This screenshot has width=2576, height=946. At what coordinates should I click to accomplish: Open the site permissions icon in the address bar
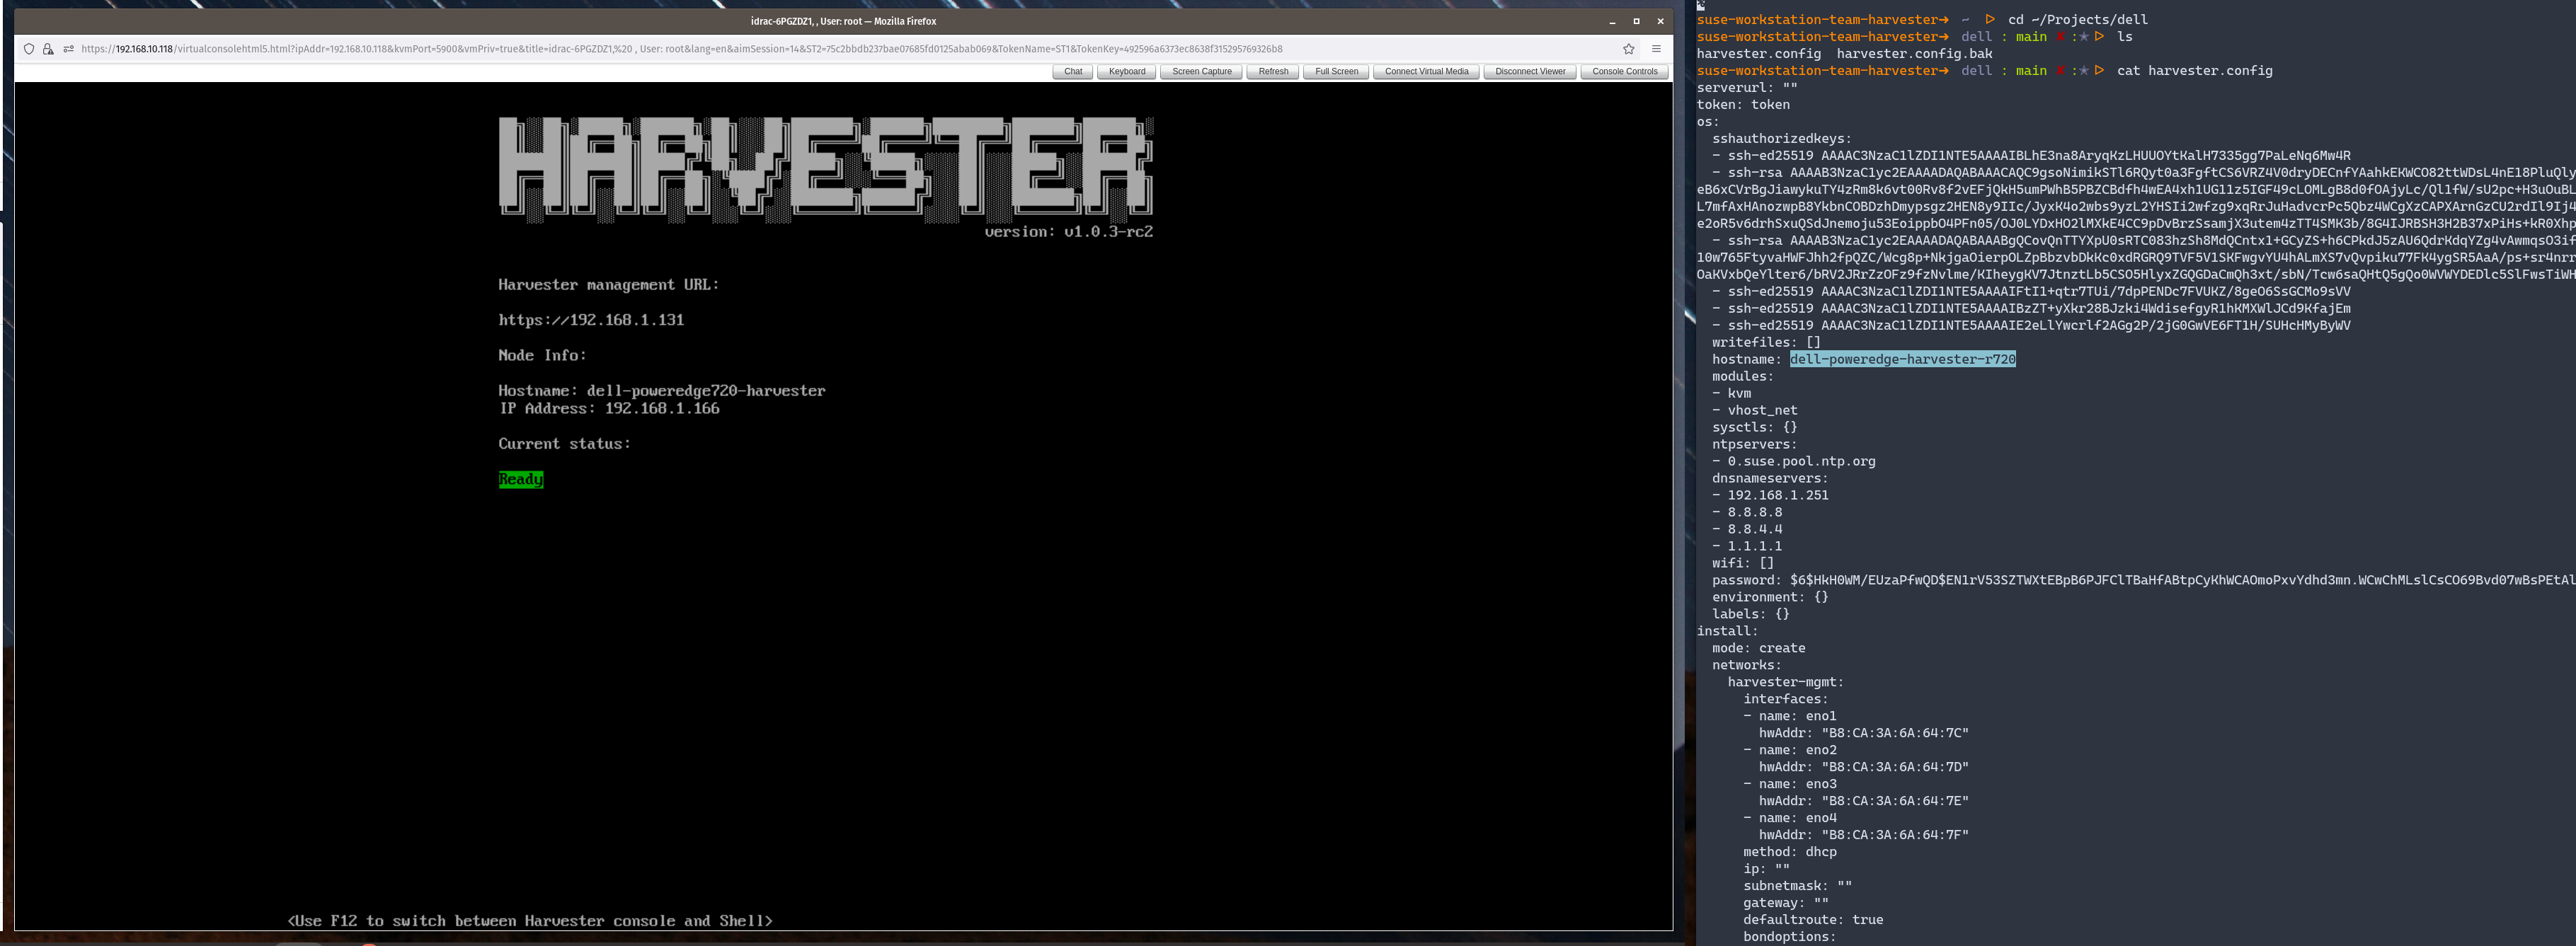tap(68, 49)
